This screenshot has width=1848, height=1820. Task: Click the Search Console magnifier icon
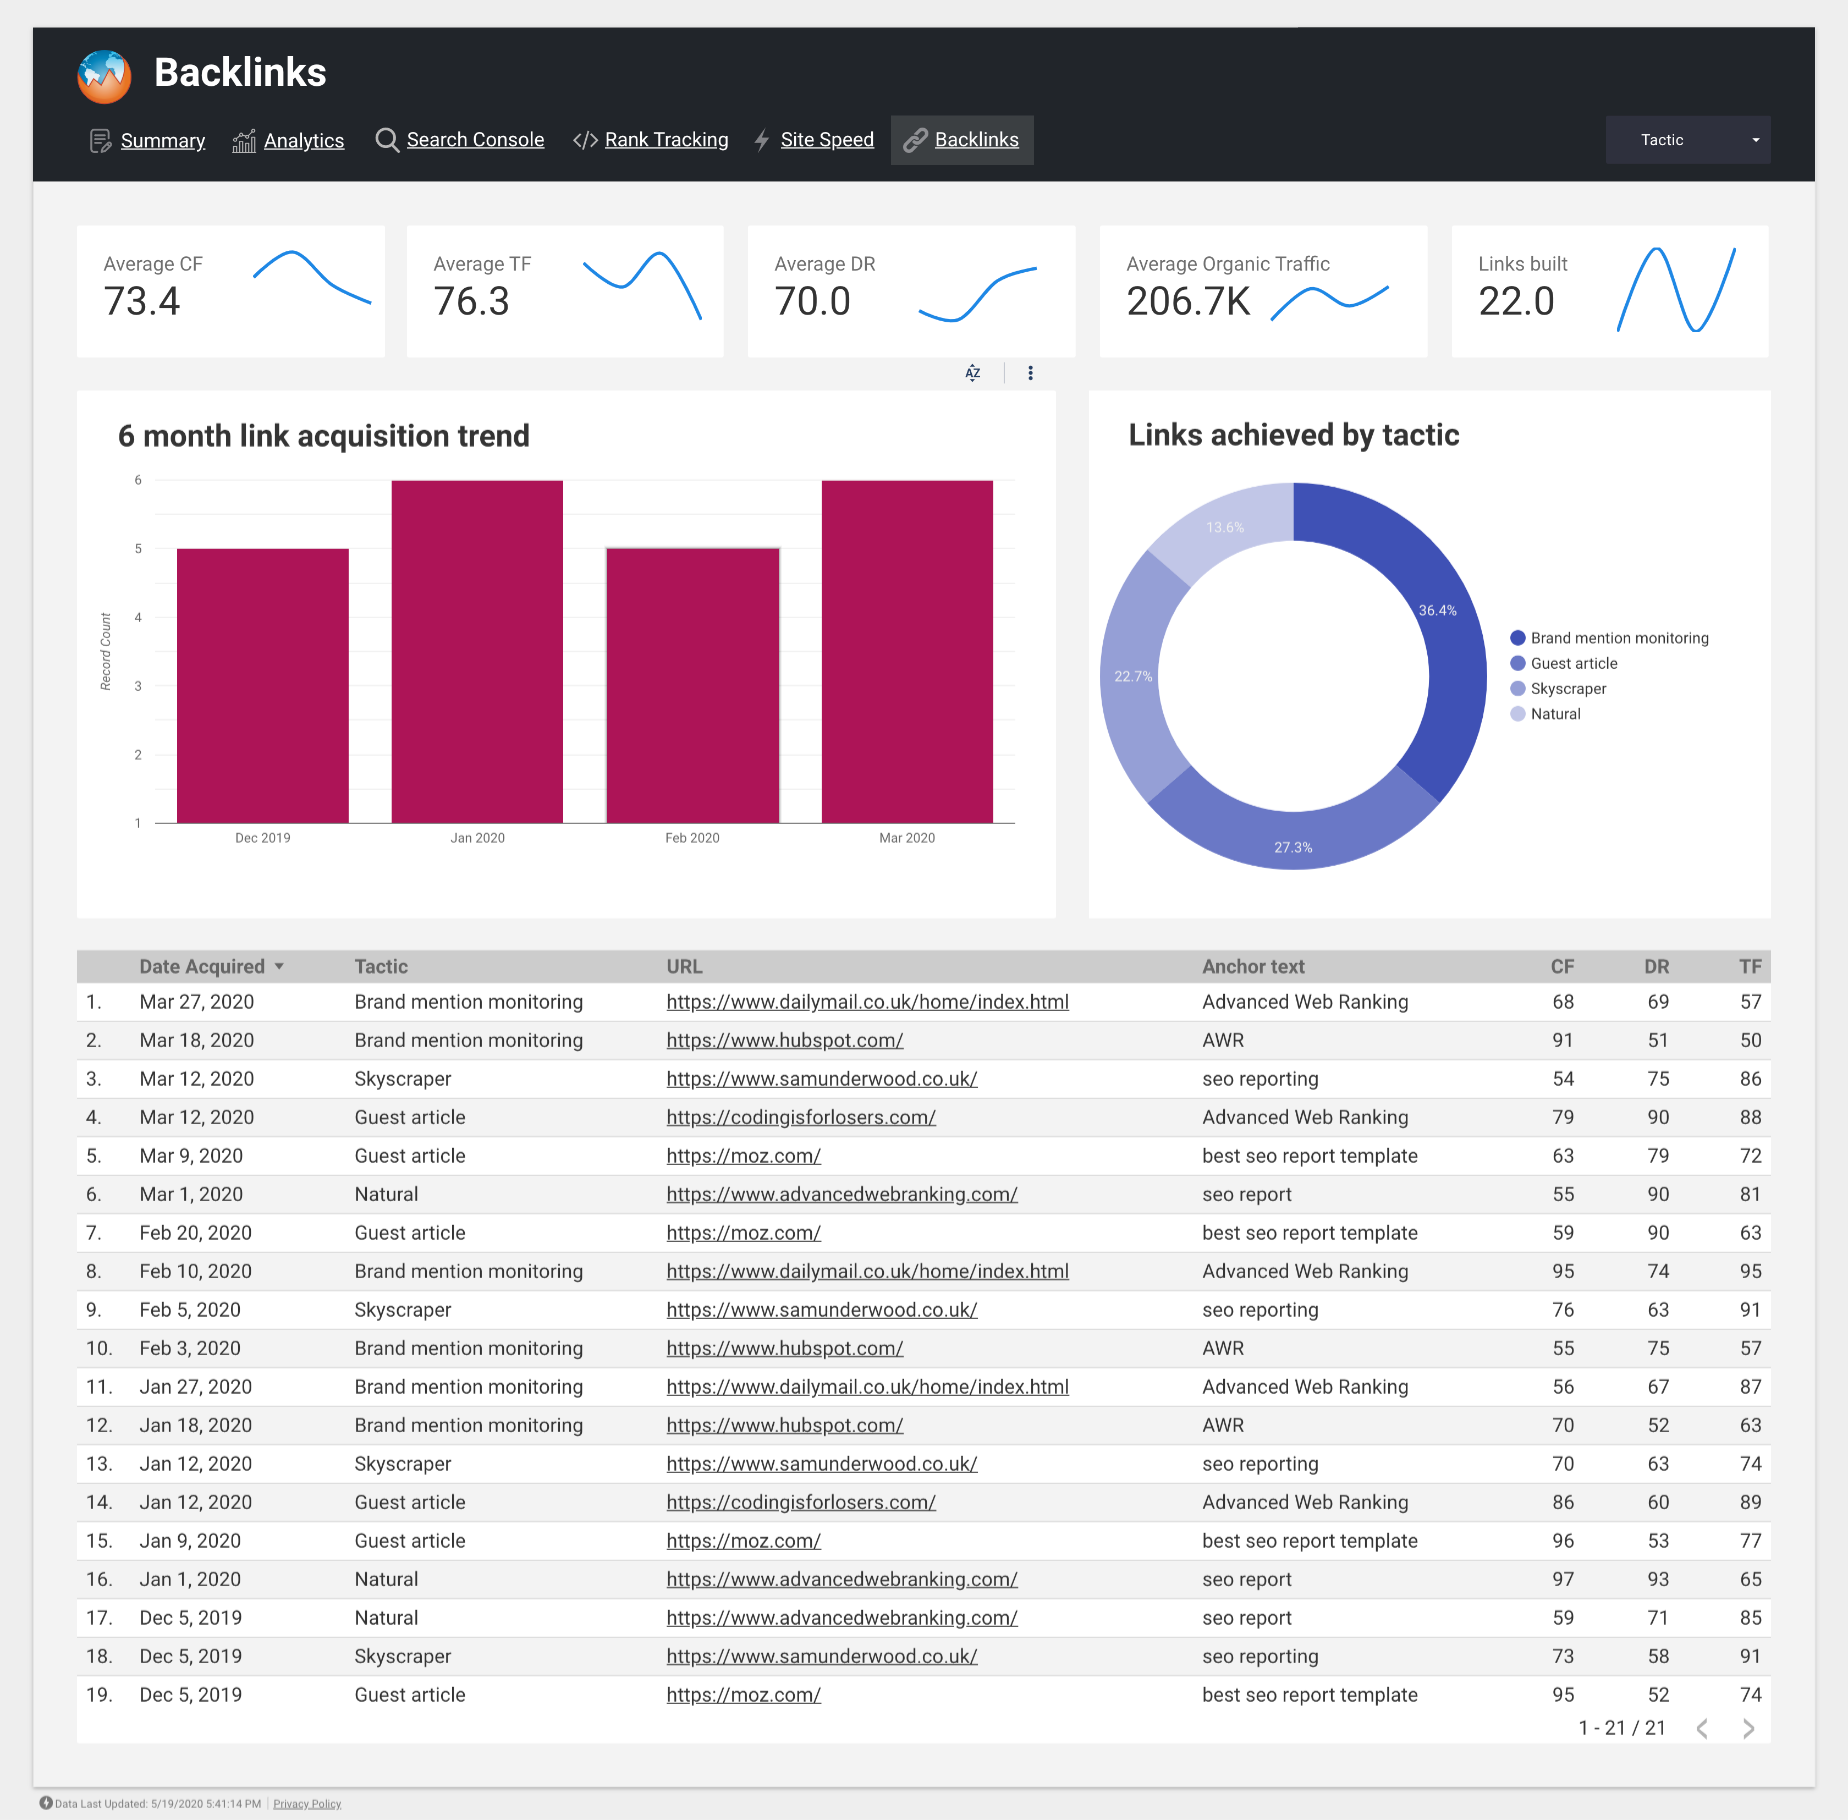[x=387, y=140]
